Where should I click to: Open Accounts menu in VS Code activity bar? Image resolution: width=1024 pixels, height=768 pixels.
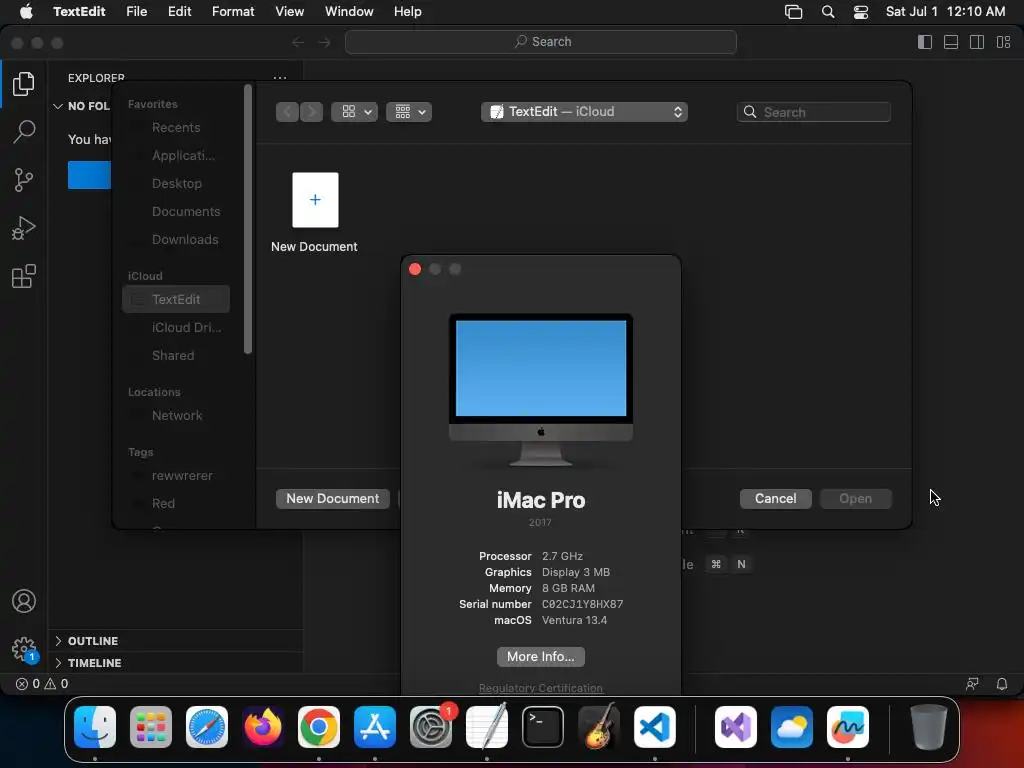coord(24,601)
